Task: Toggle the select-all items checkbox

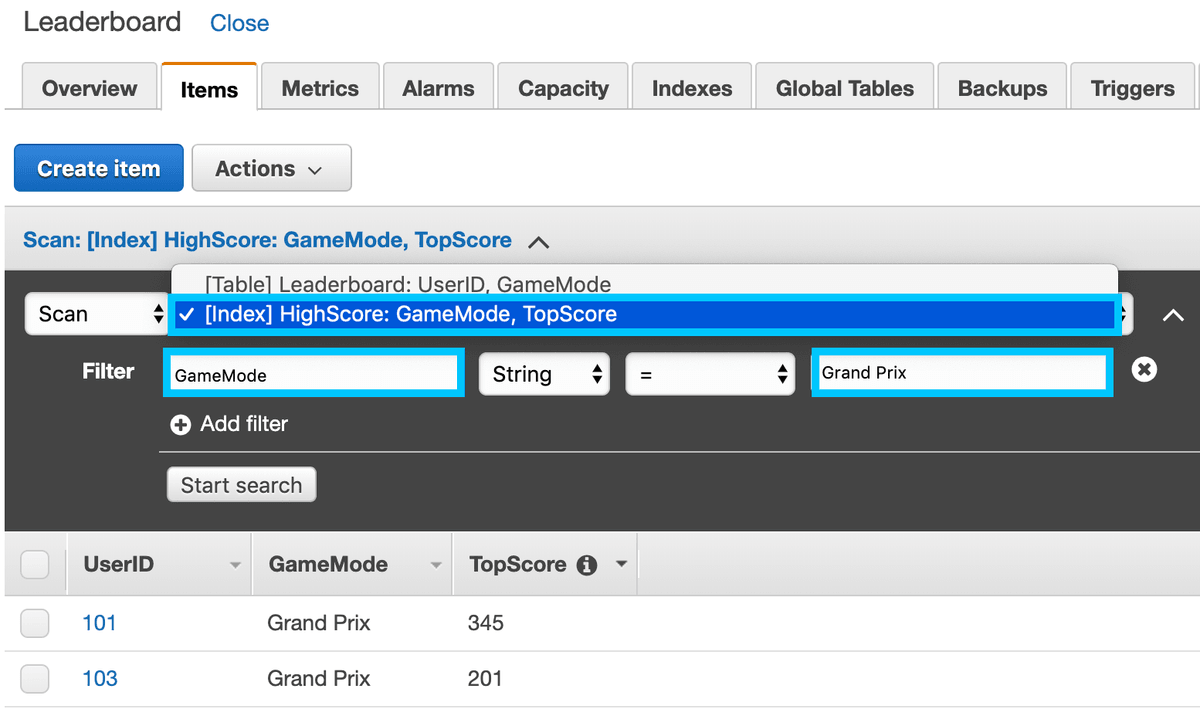Action: pos(35,564)
